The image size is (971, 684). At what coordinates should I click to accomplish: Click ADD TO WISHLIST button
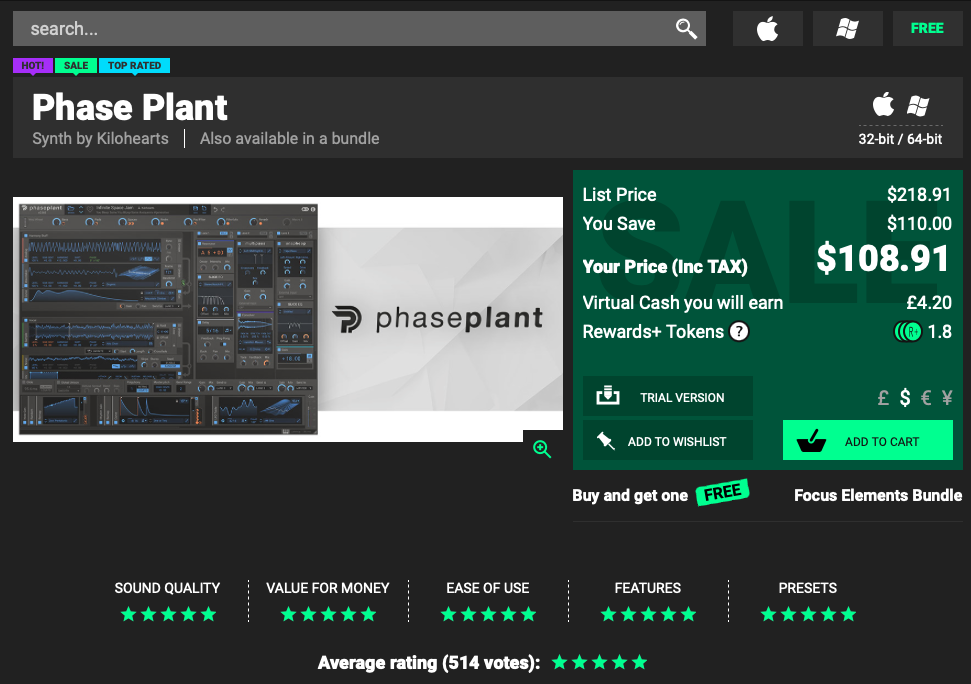tap(668, 441)
